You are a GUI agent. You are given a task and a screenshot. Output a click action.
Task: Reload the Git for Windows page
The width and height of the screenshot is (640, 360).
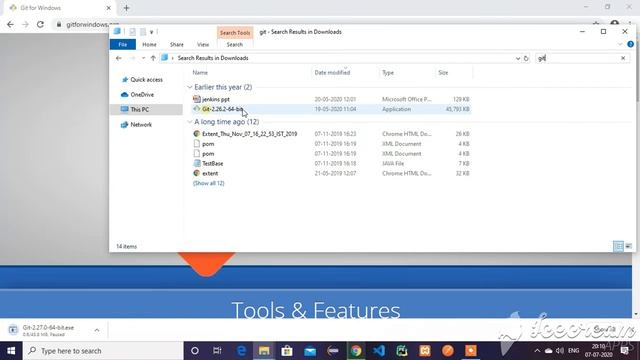coord(40,24)
